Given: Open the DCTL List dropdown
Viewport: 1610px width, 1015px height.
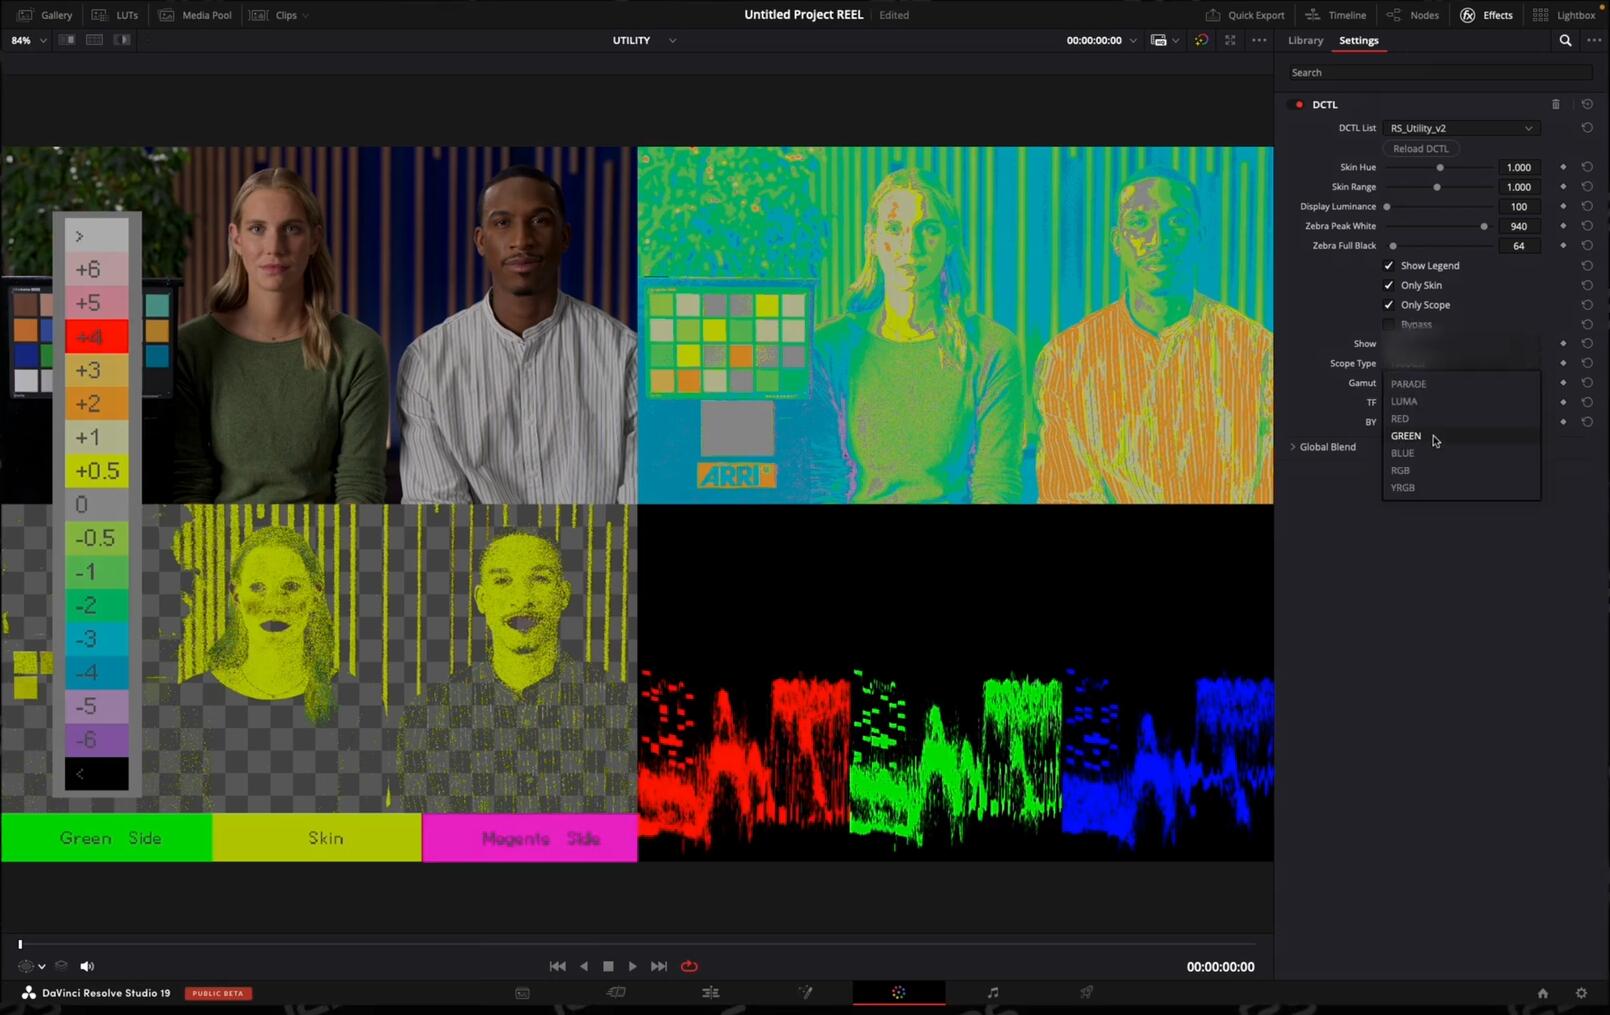Looking at the screenshot, I should 1460,128.
